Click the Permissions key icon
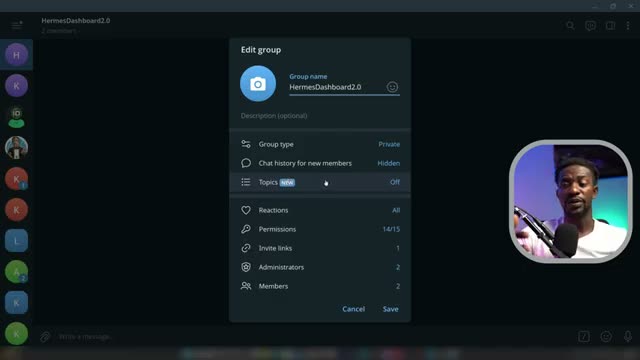Viewport: 640px width, 360px height. tap(246, 229)
